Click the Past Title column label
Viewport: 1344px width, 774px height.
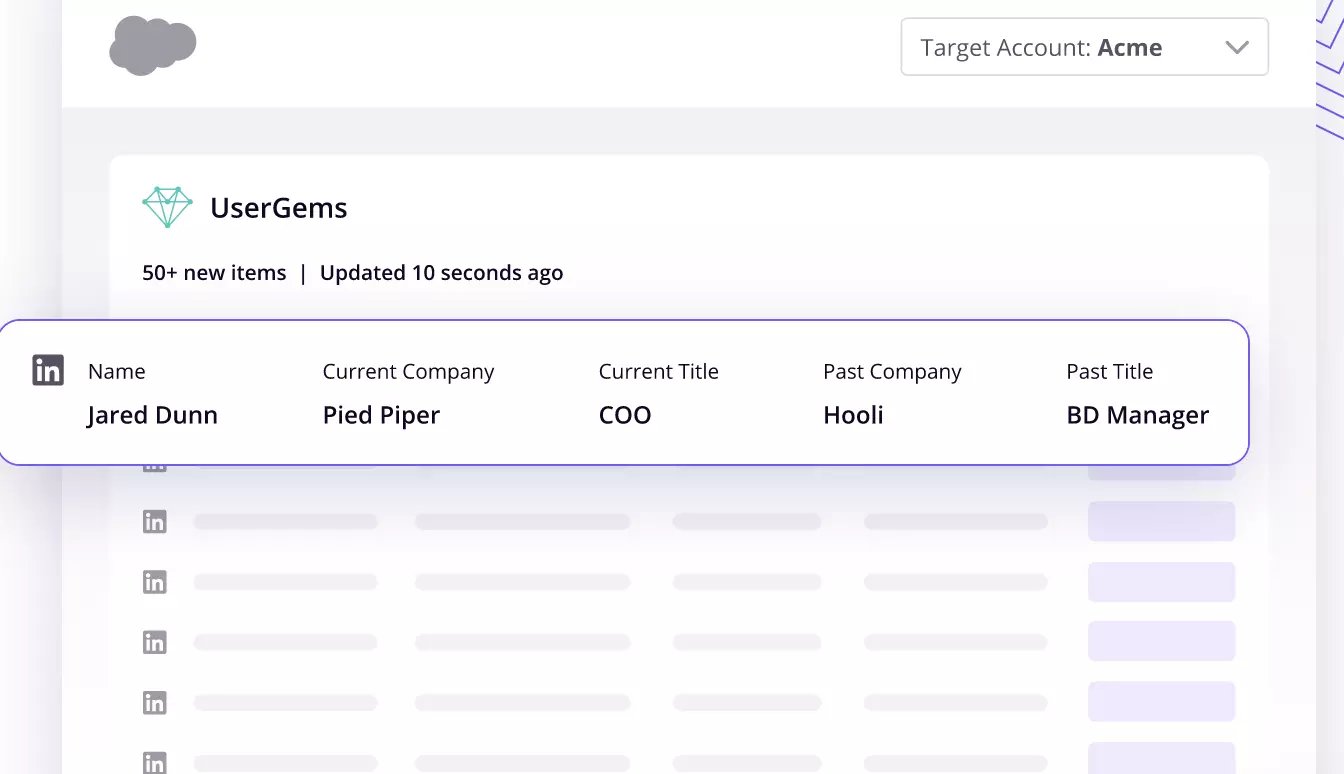1110,371
